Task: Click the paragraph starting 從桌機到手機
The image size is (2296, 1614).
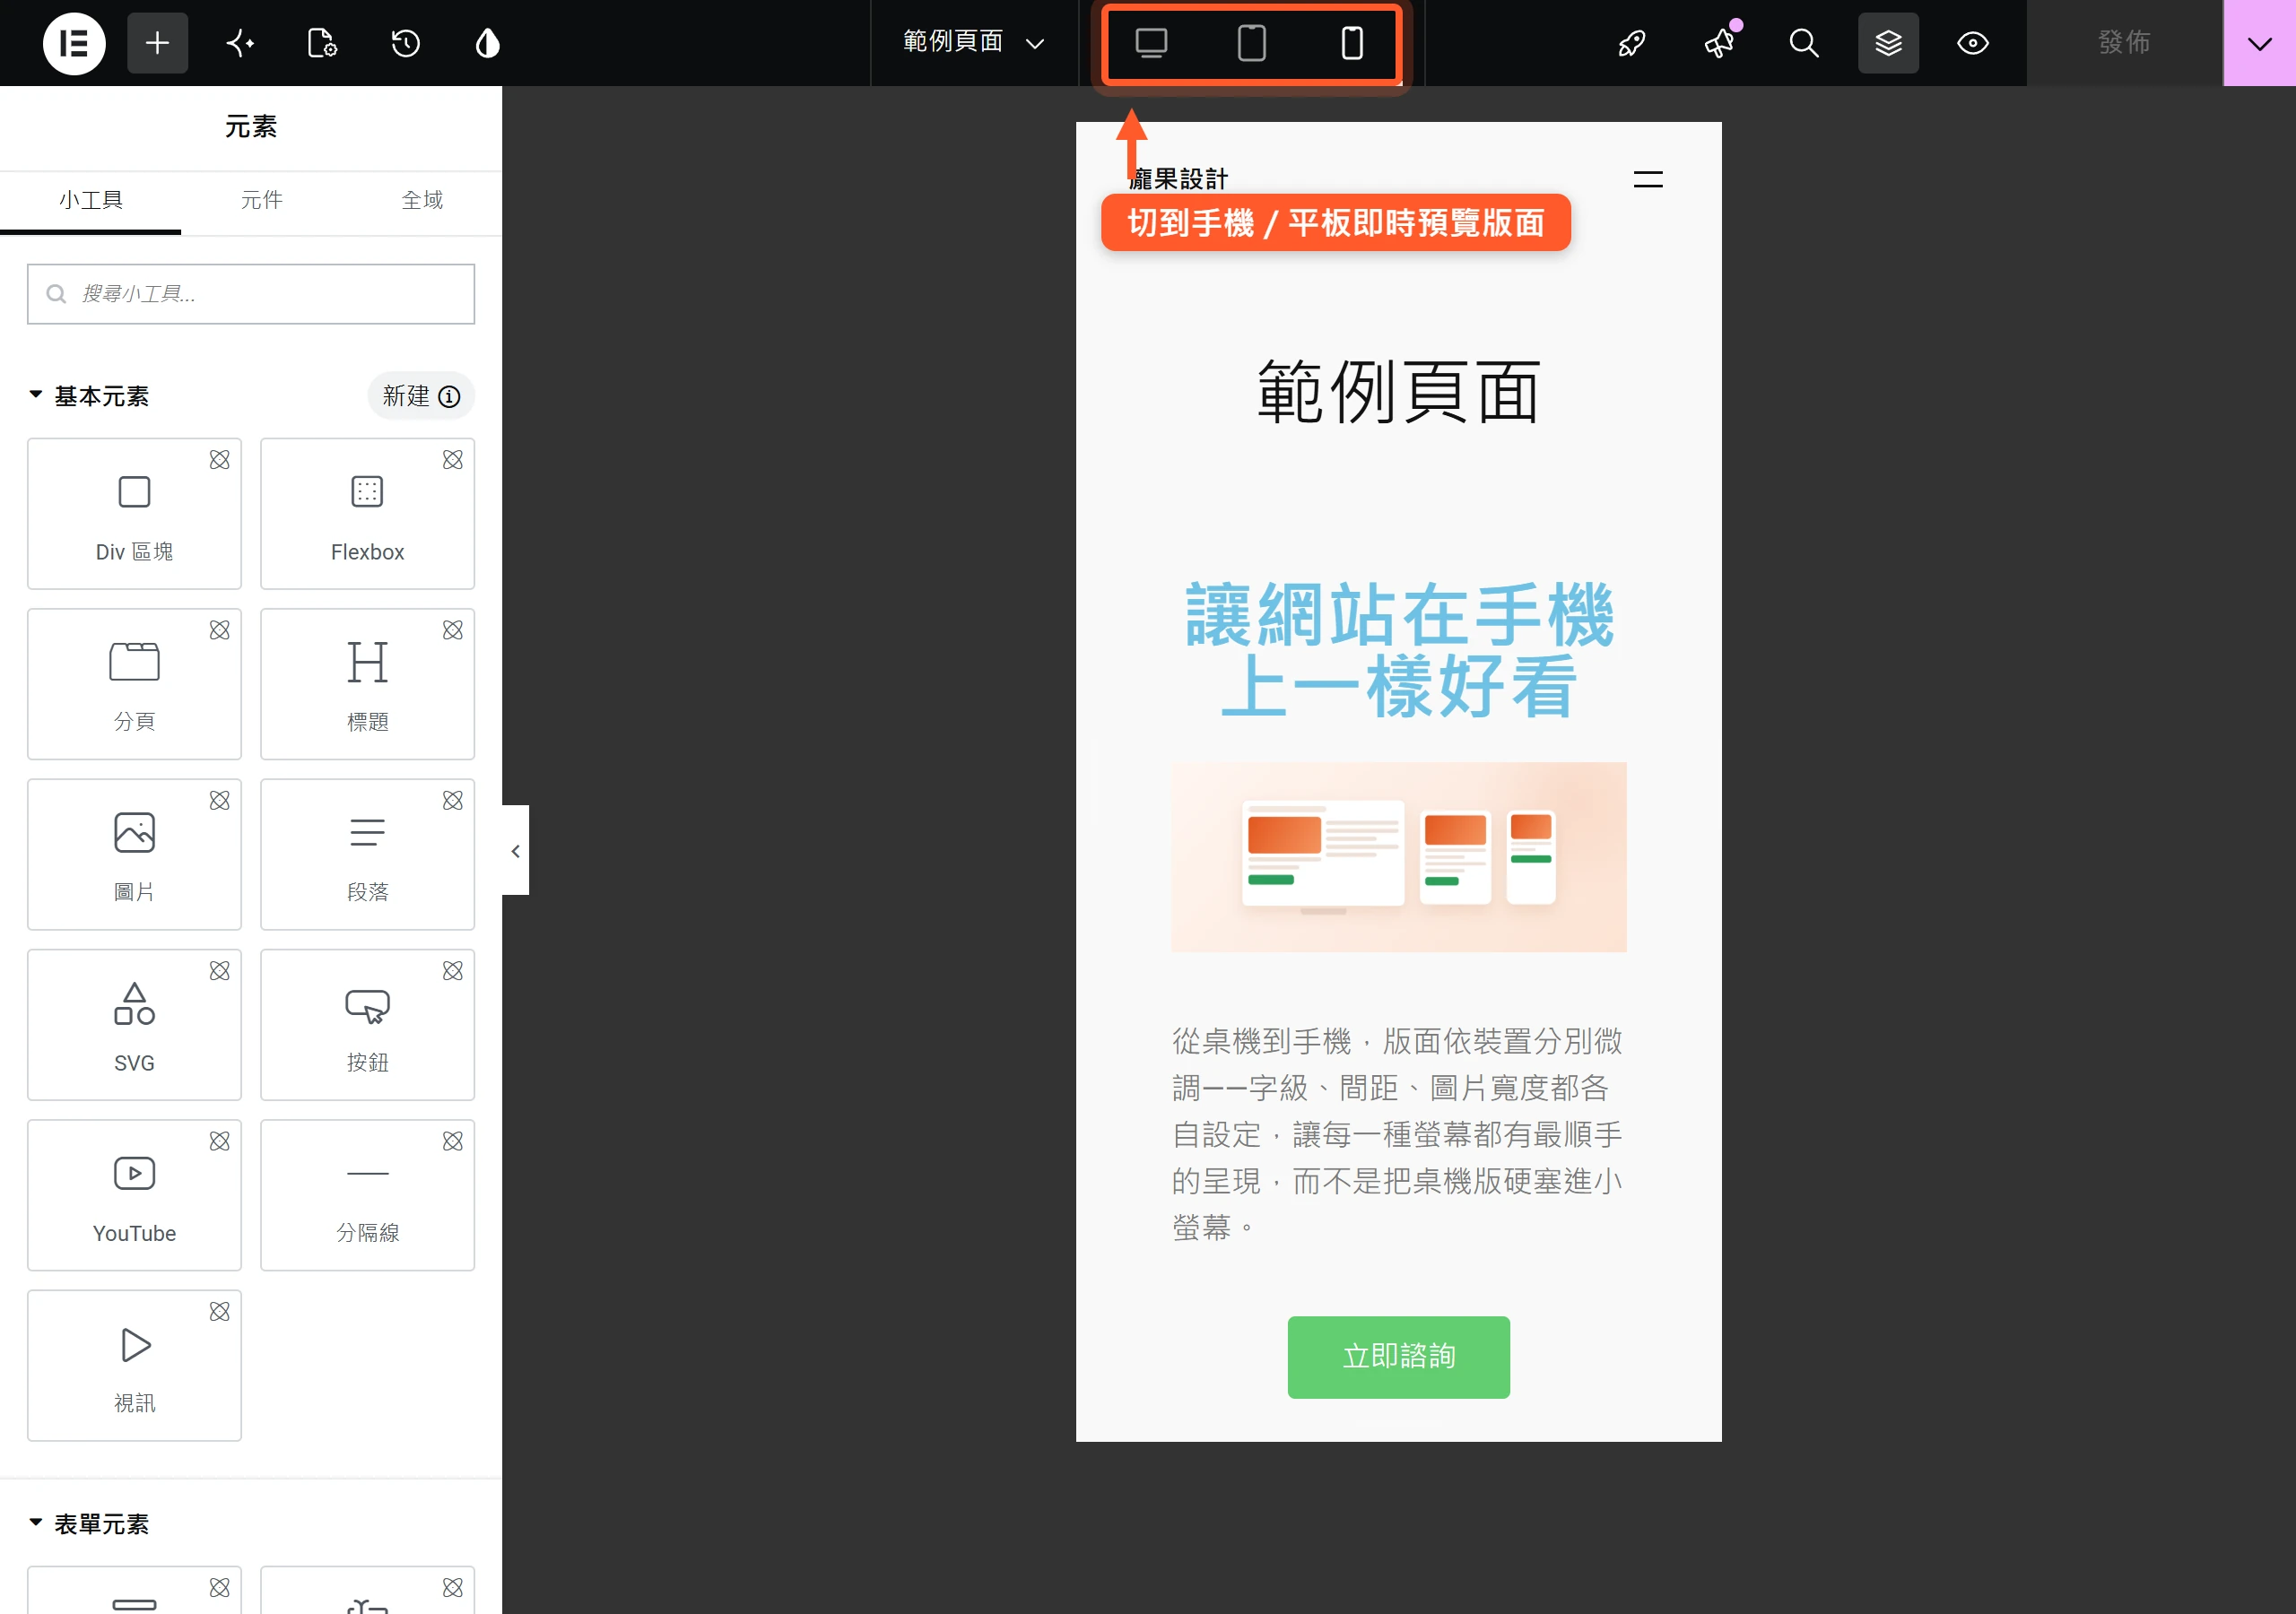Action: [1398, 1134]
